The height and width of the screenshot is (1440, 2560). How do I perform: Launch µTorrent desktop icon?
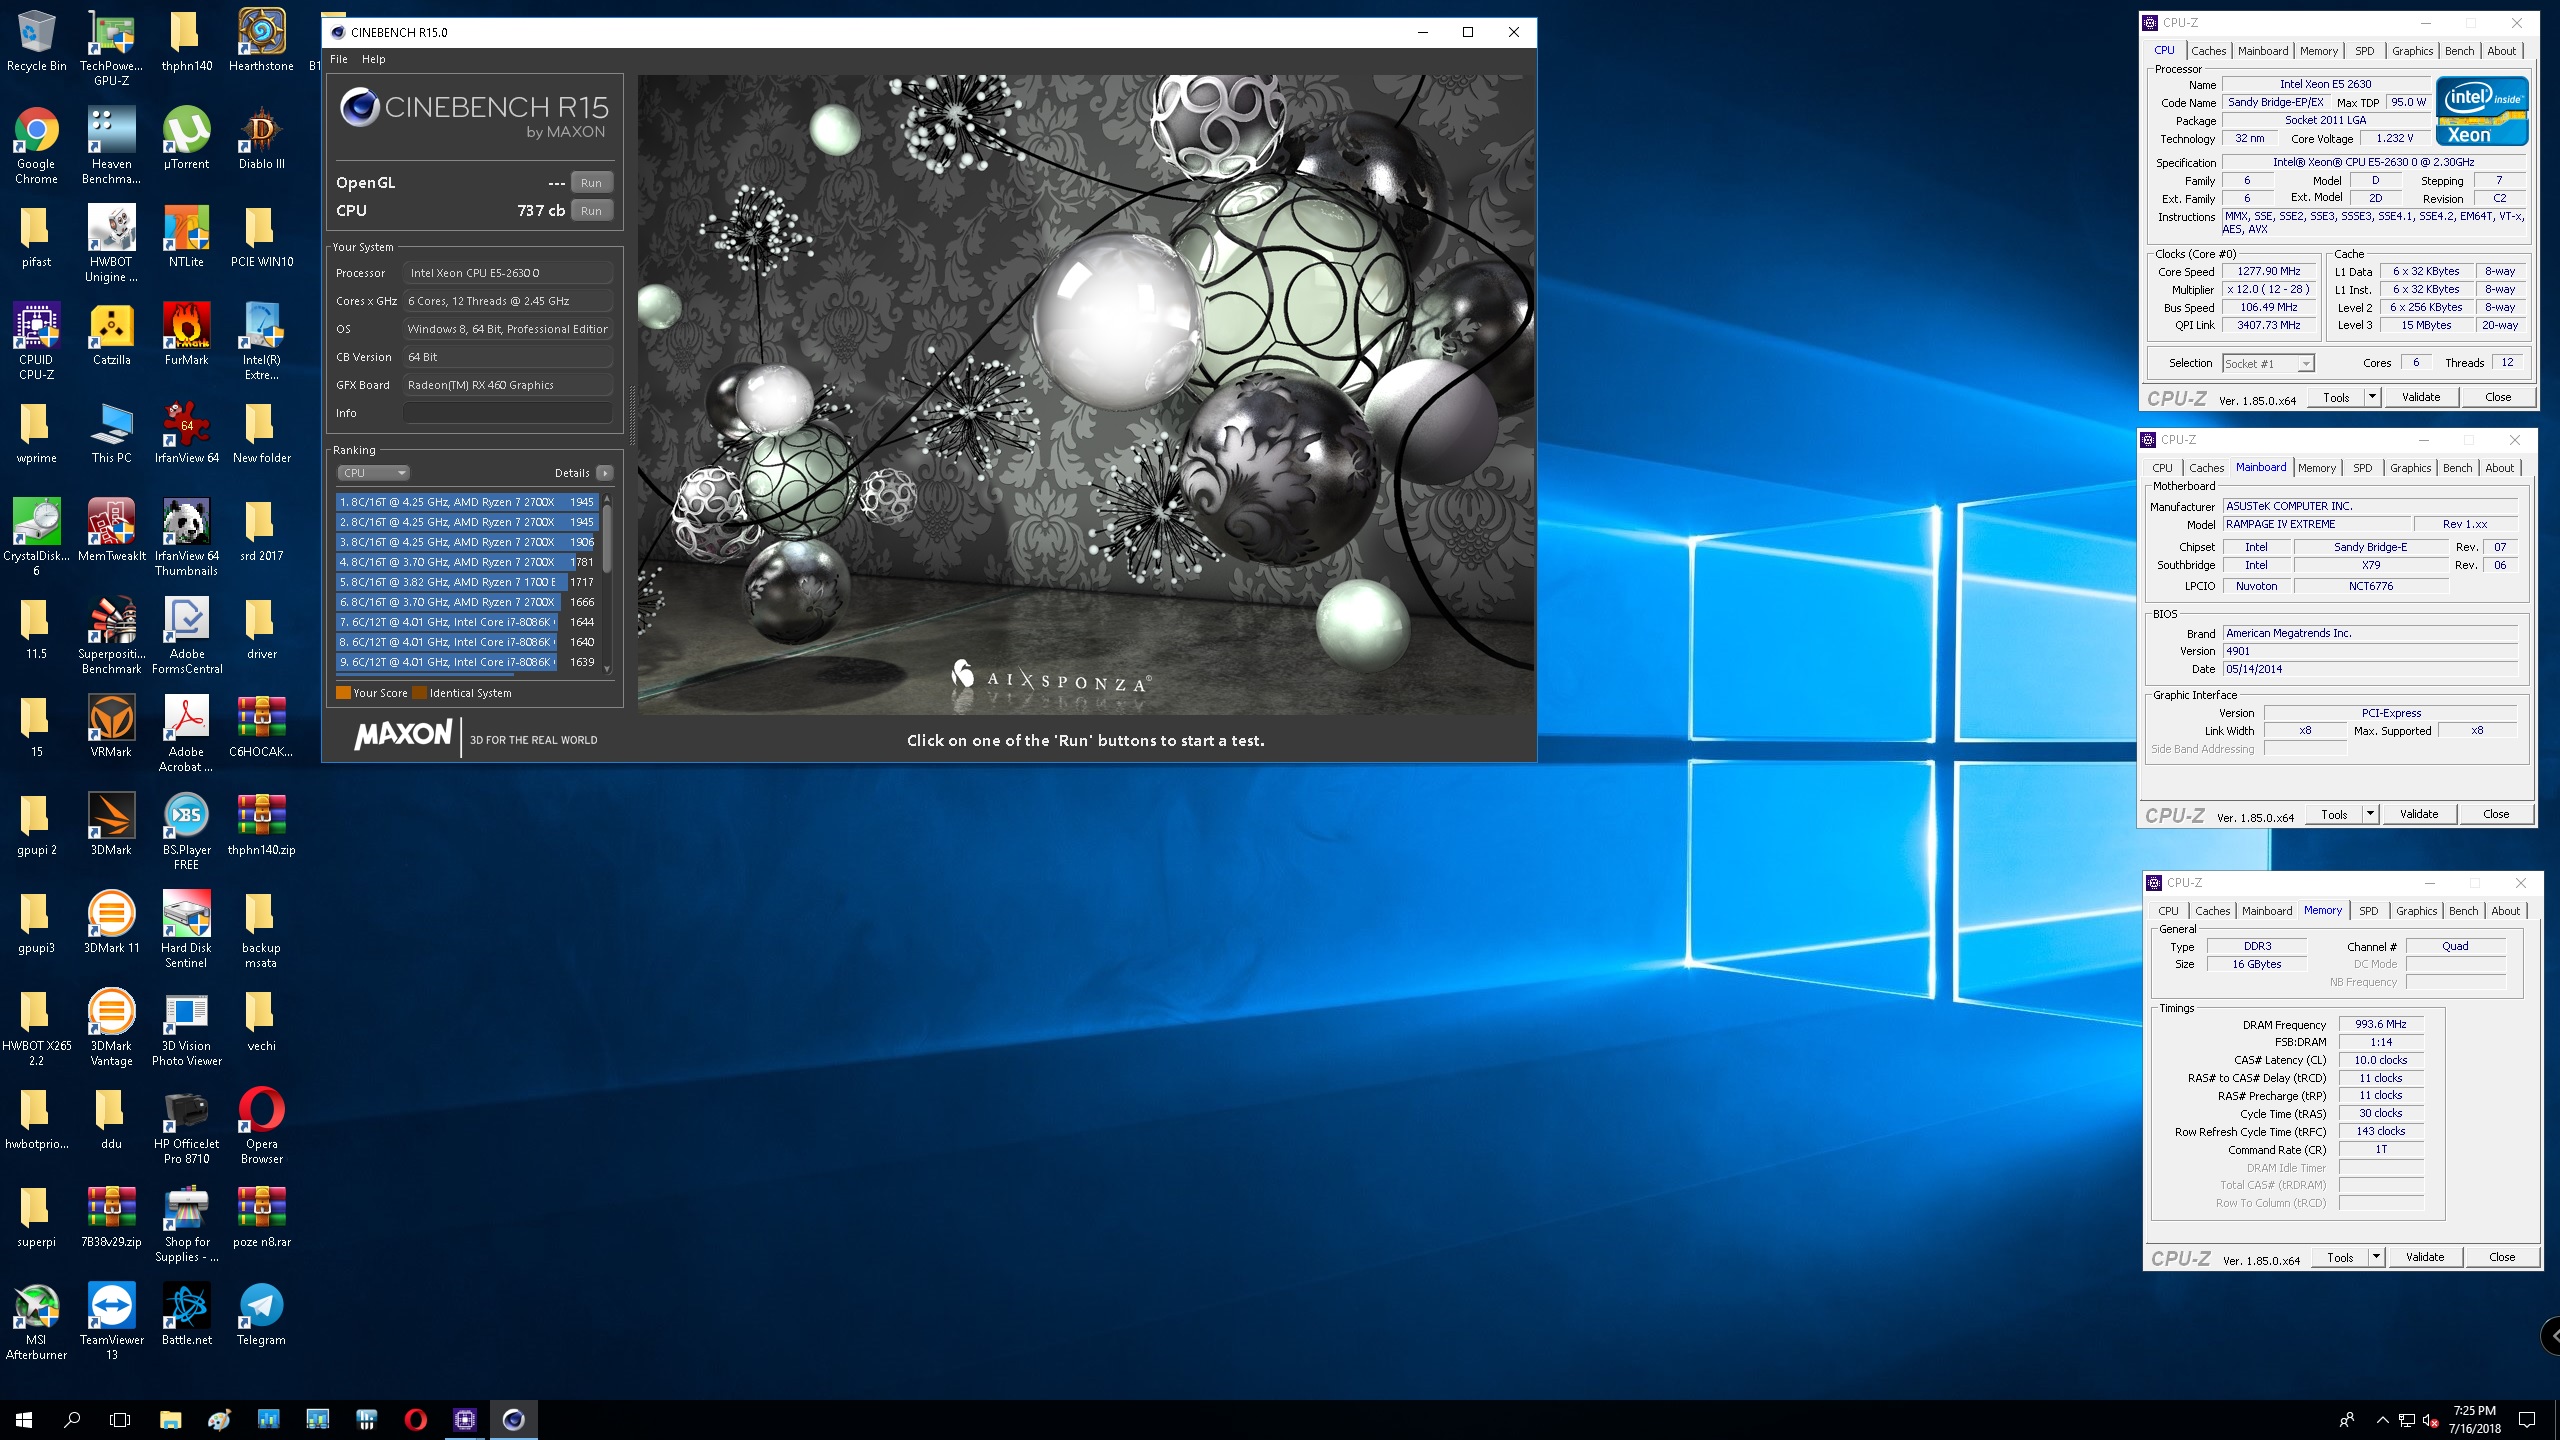coord(187,140)
